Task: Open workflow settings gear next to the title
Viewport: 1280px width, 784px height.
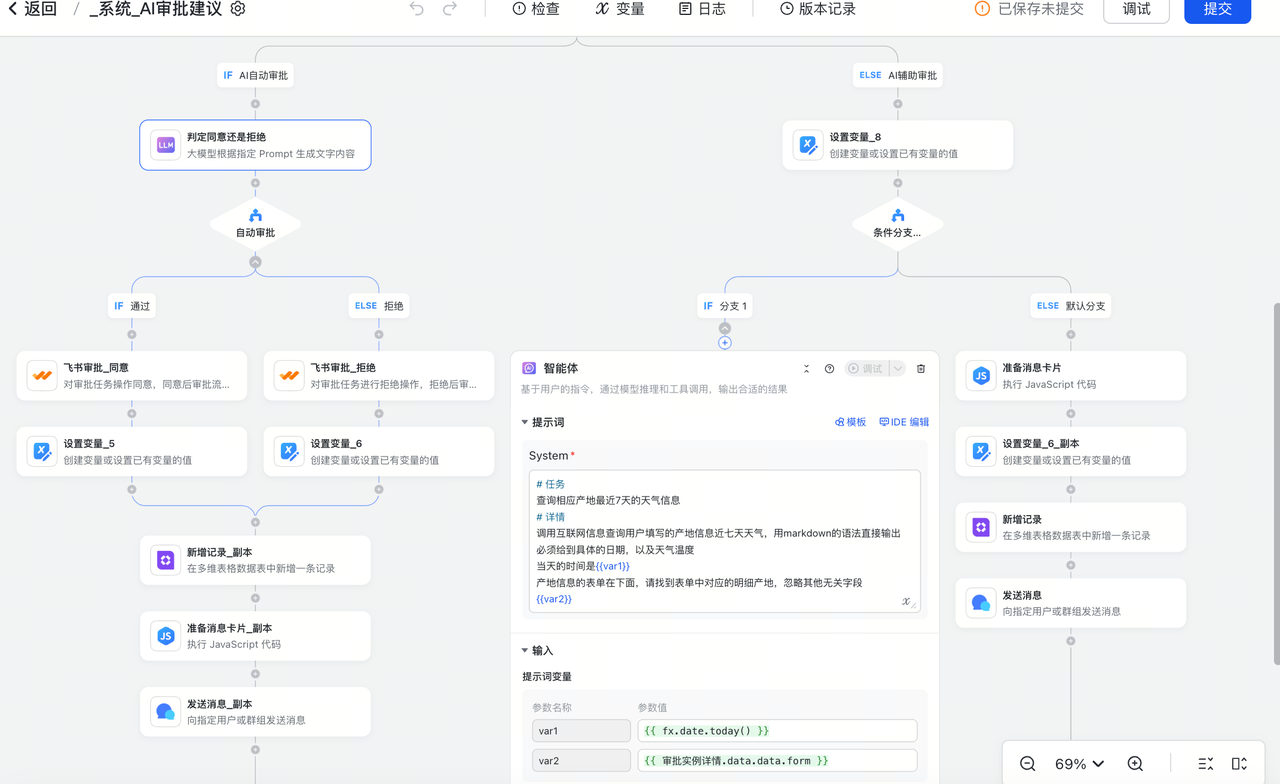Action: [238, 9]
